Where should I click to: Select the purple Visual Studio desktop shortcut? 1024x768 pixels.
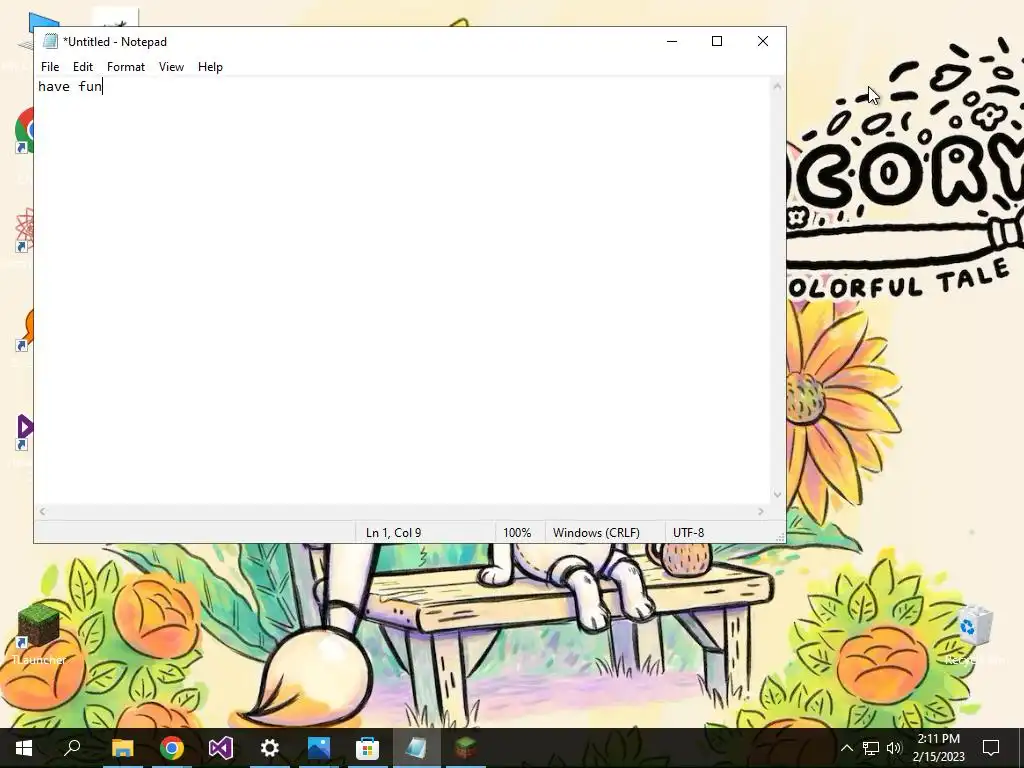click(25, 432)
